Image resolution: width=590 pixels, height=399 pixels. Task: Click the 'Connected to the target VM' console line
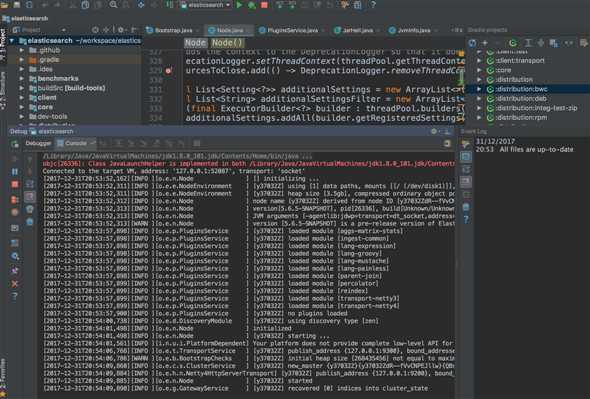point(173,171)
